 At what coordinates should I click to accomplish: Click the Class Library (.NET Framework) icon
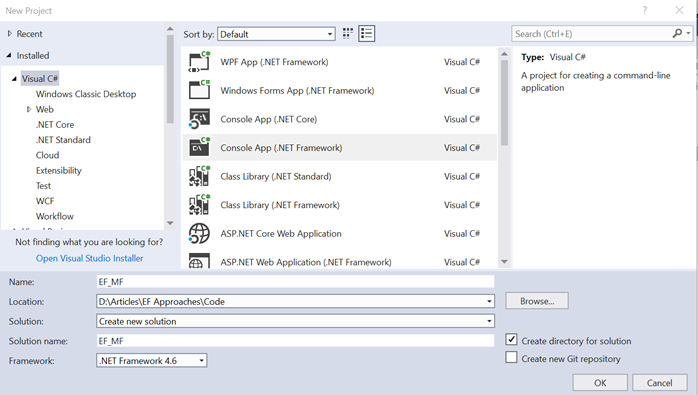click(x=199, y=205)
